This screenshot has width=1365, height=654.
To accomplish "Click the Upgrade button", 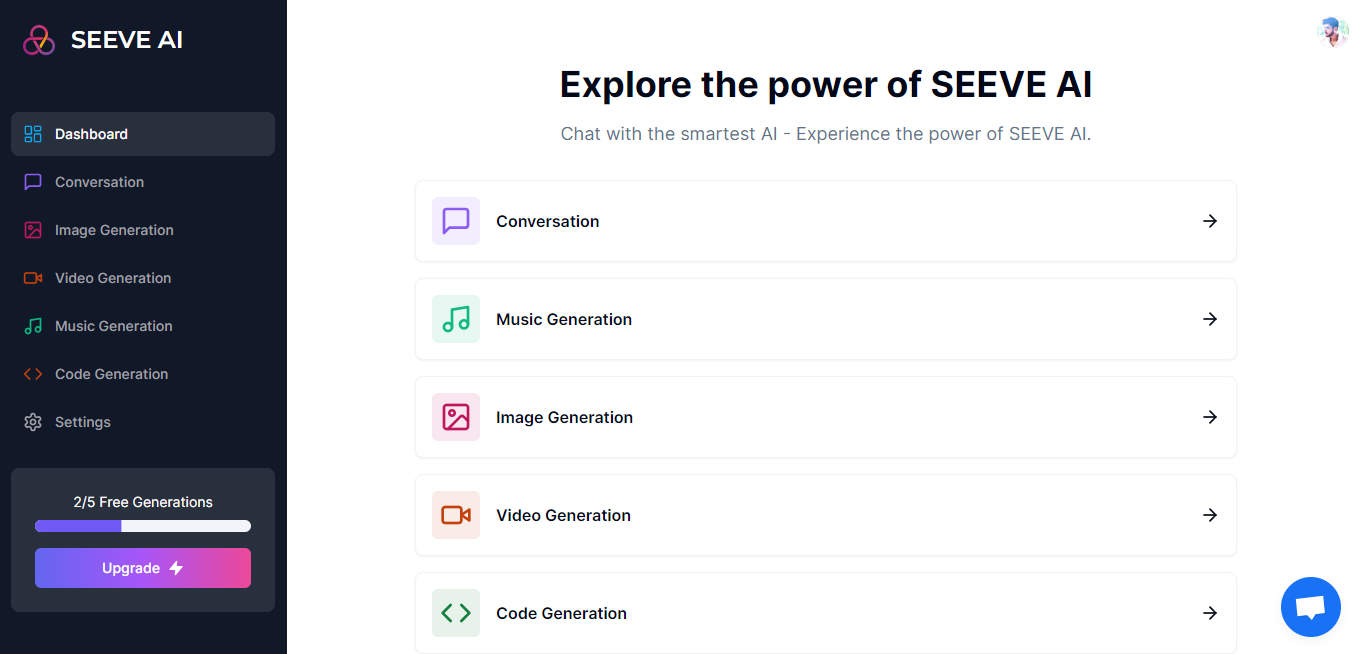I will (142, 567).
